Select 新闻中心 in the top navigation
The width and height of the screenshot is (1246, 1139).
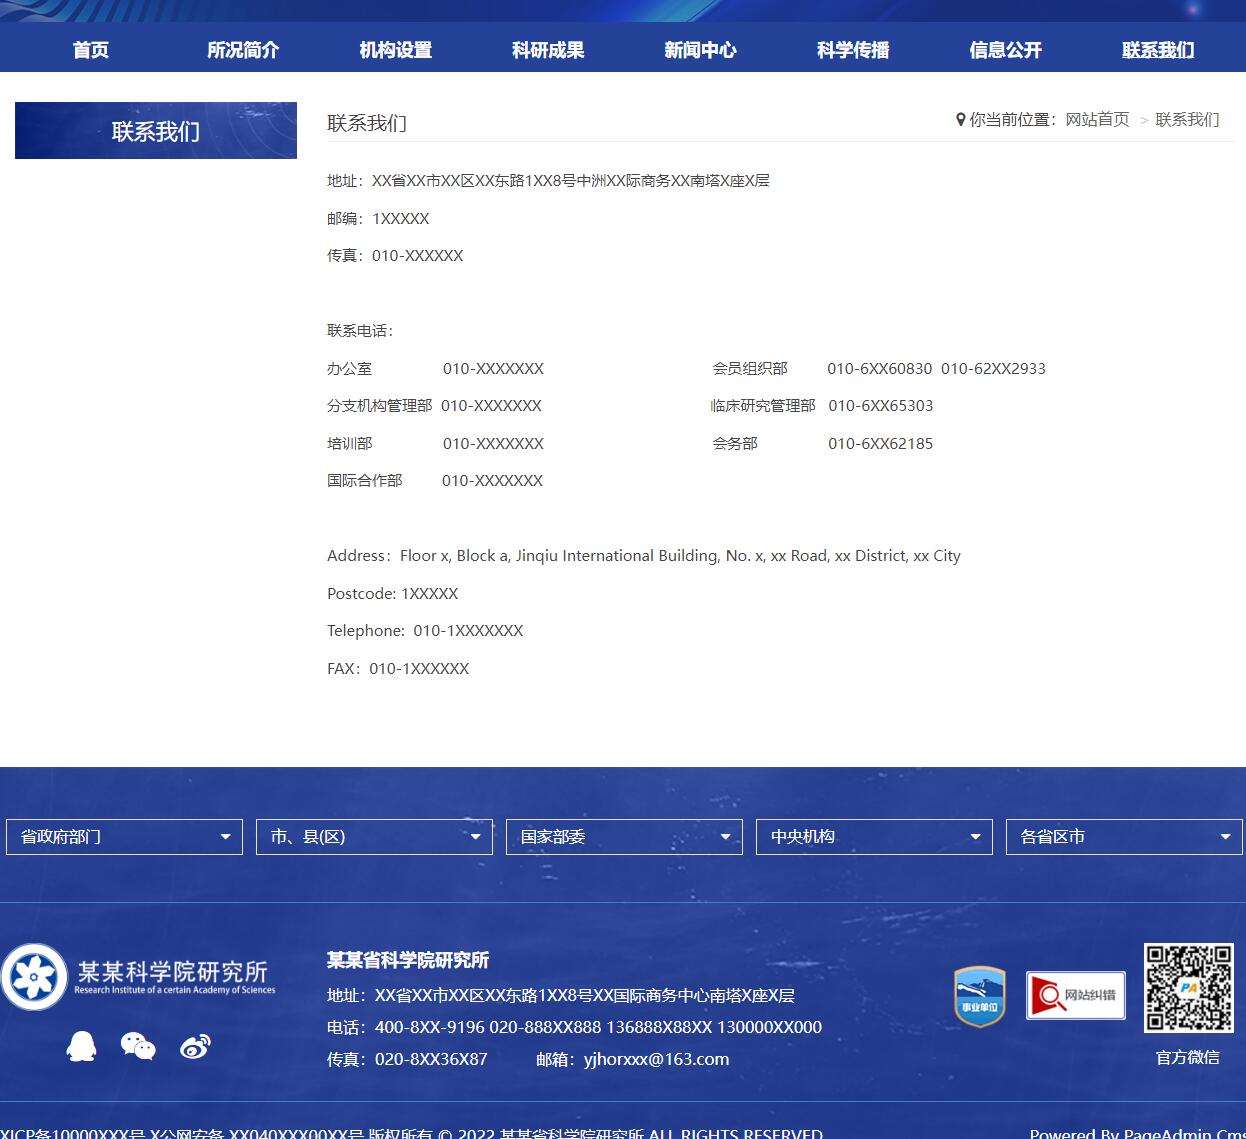(700, 50)
